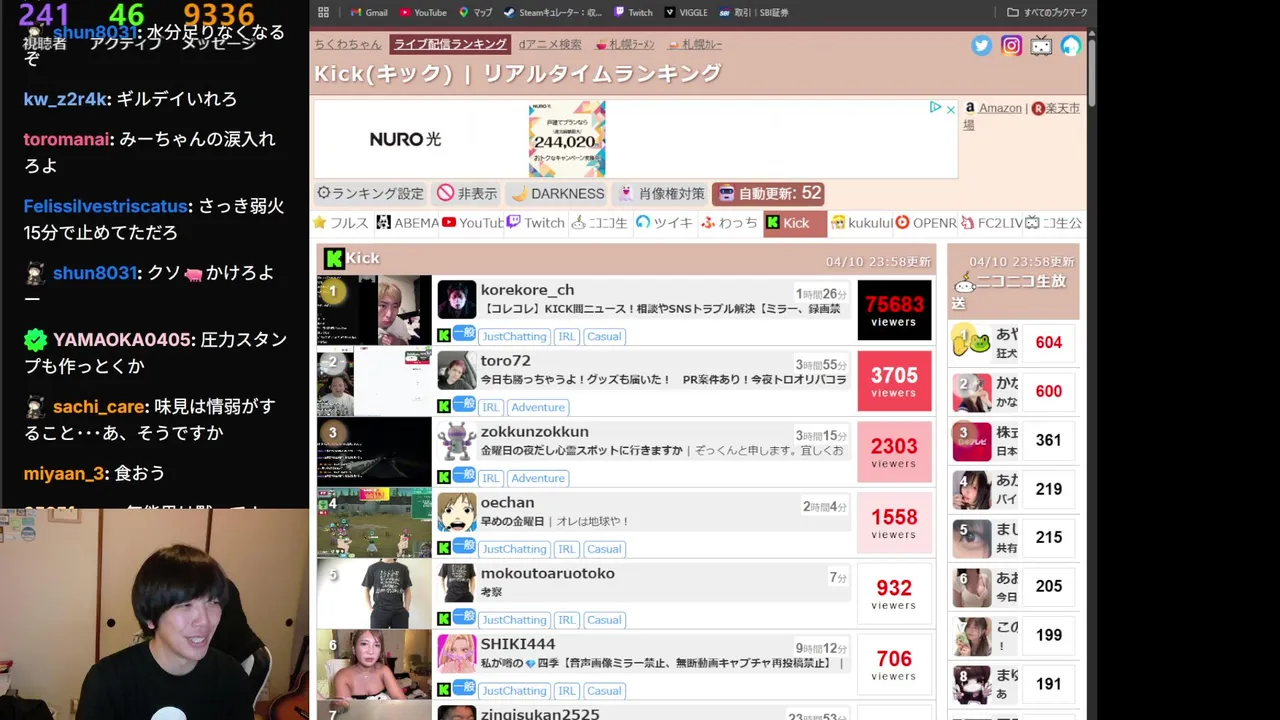The width and height of the screenshot is (1280, 720).
Task: Click toro72 avatar icon
Action: click(x=457, y=371)
